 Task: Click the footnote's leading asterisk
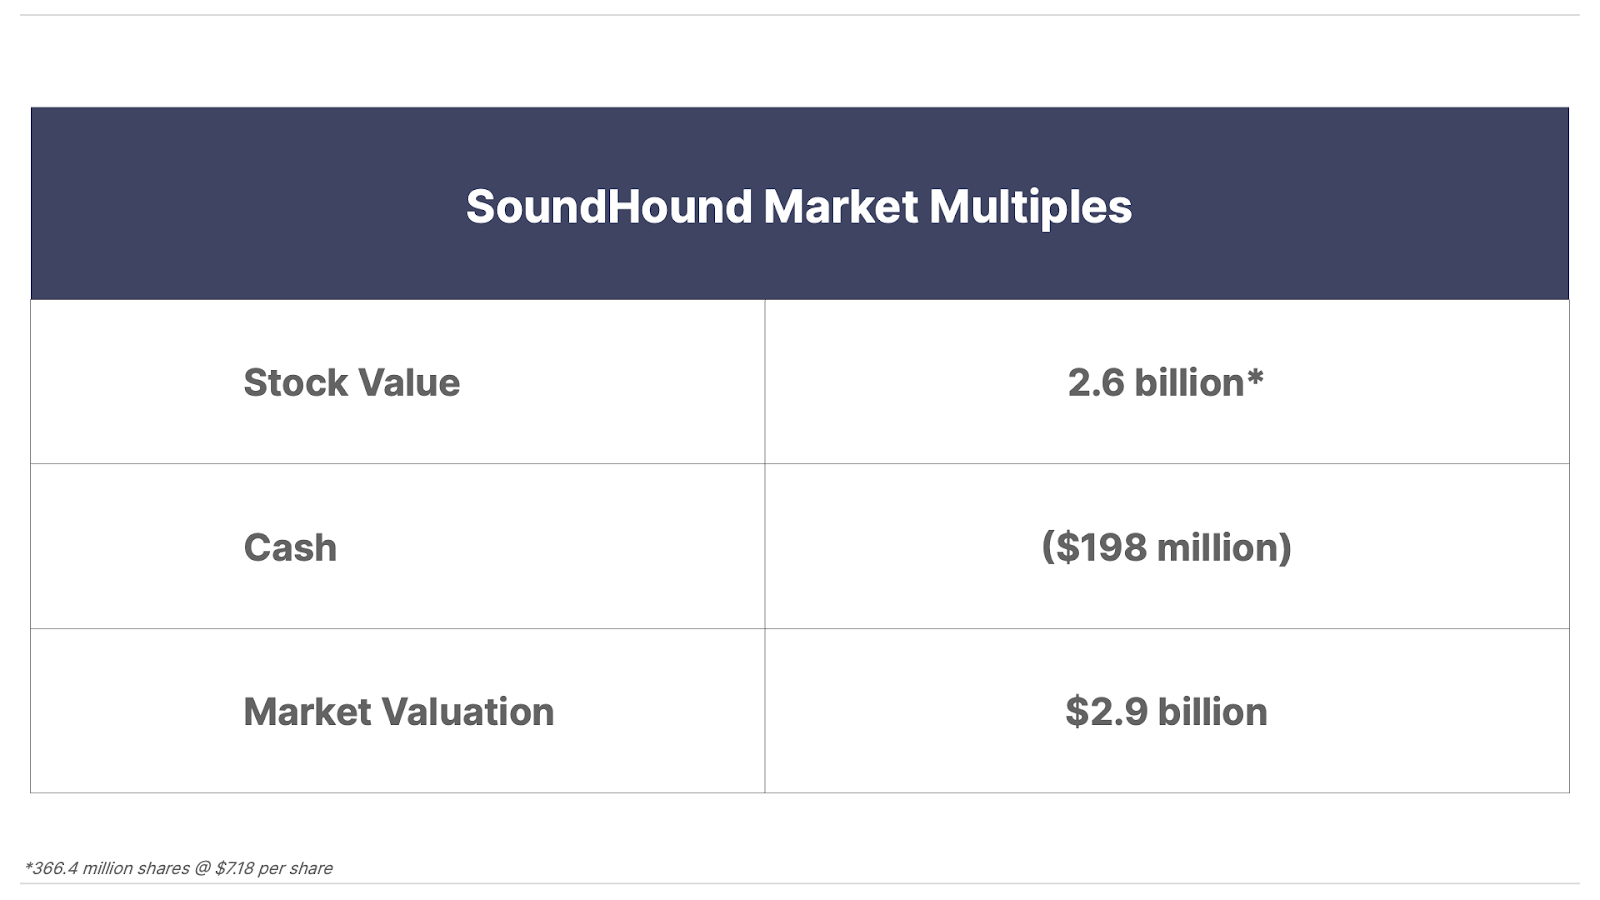(28, 866)
